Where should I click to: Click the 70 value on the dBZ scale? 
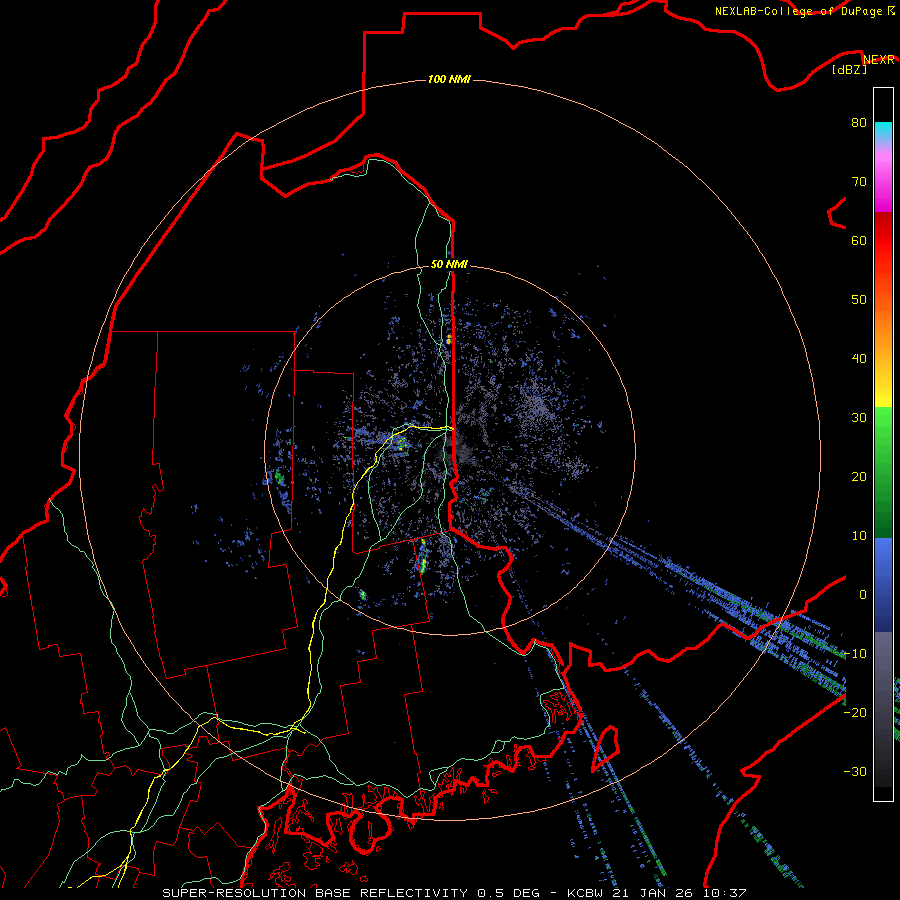click(x=859, y=182)
